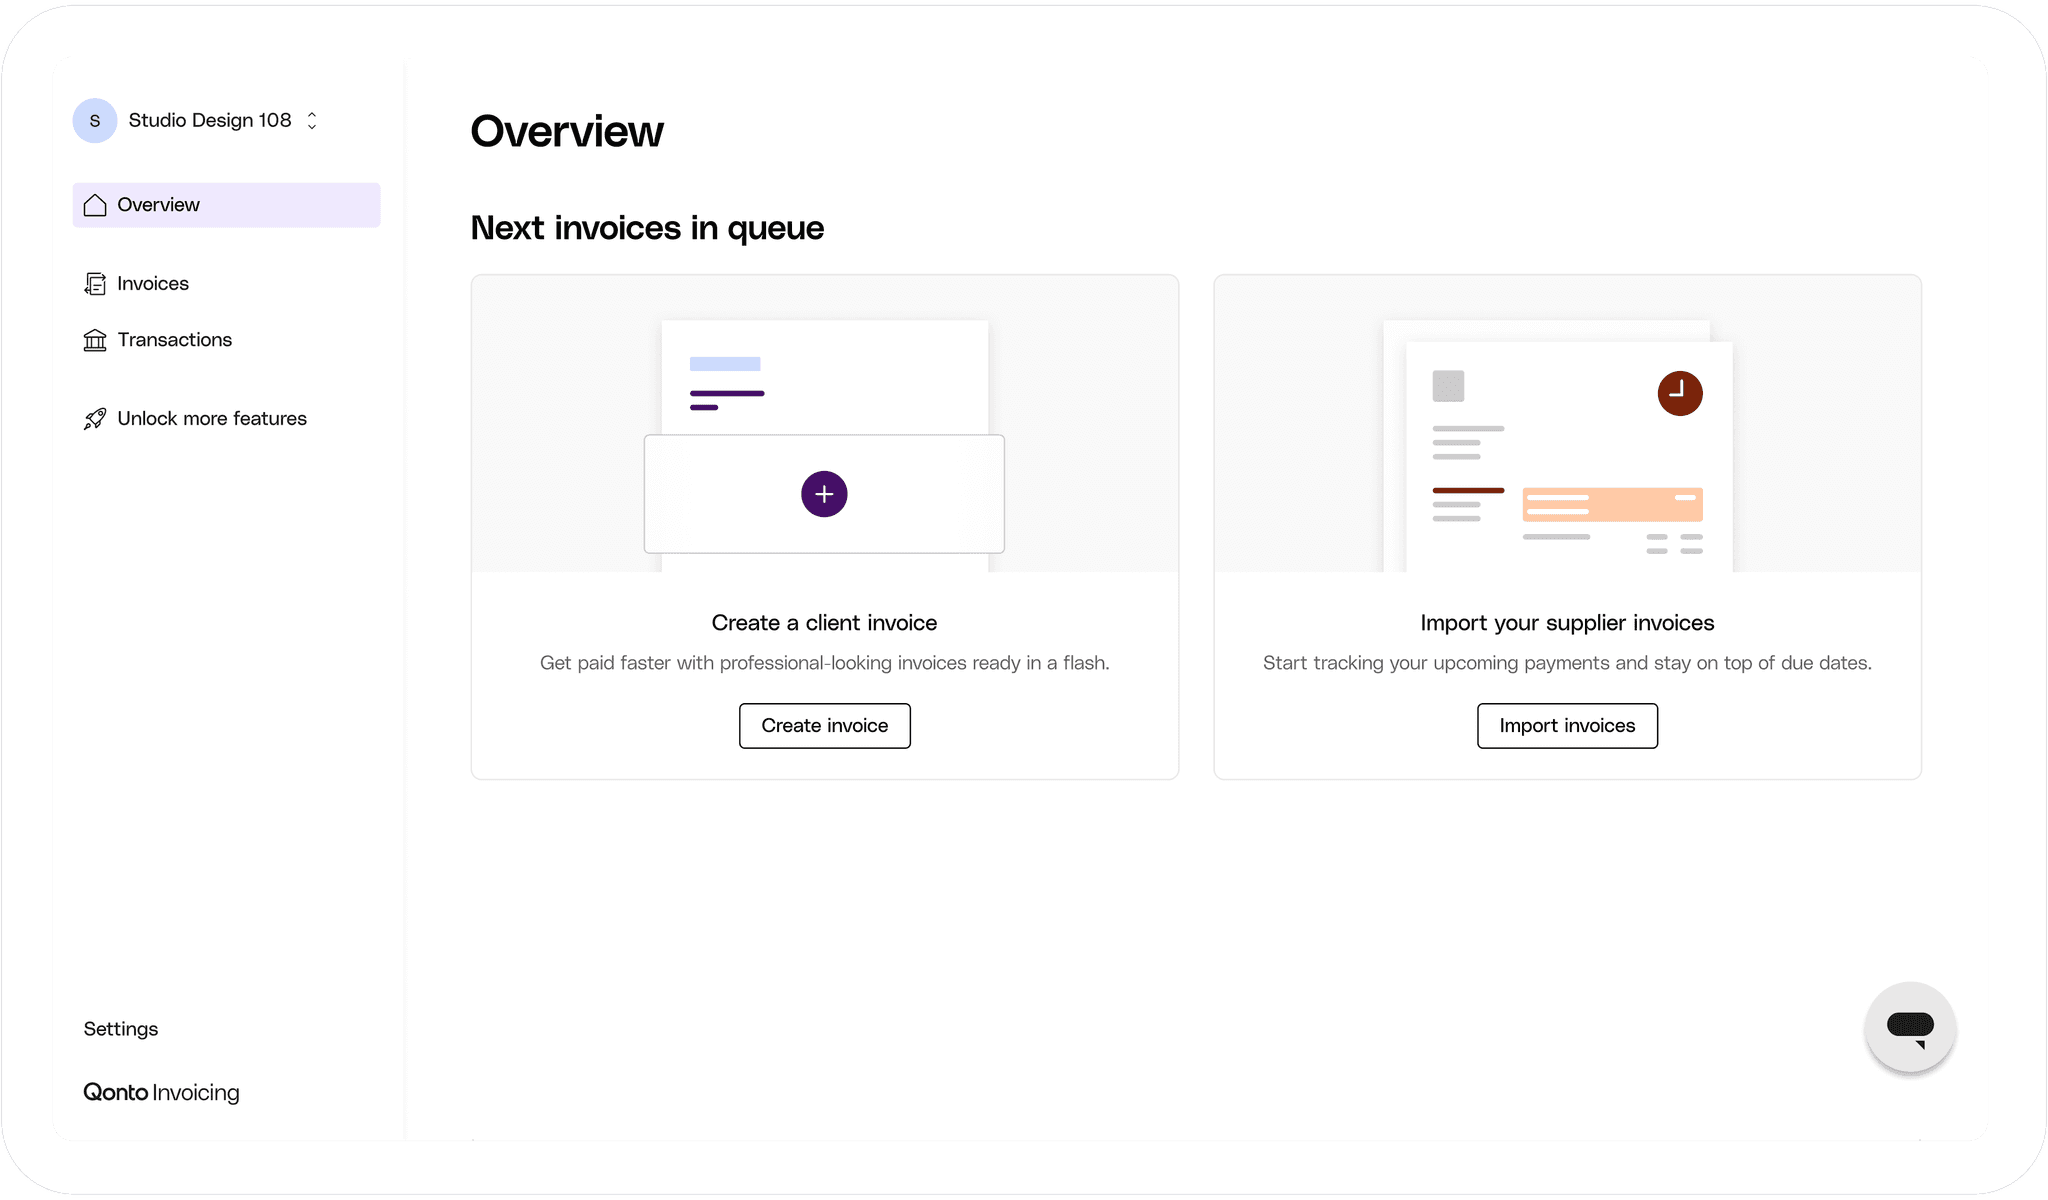Click the Invoices document icon
2048x1200 pixels.
click(x=95, y=284)
